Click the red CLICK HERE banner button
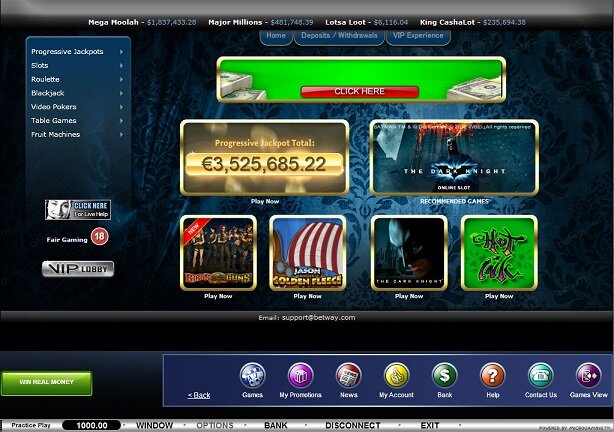Screen dimensions: 614x432 359,92
